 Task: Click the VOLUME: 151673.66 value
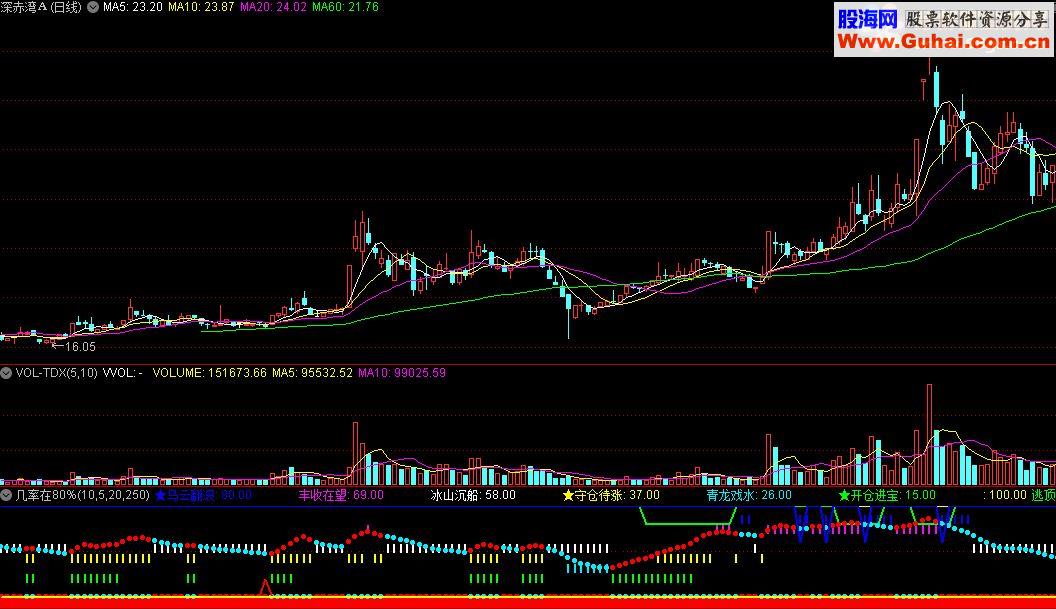pyautogui.click(x=209, y=373)
